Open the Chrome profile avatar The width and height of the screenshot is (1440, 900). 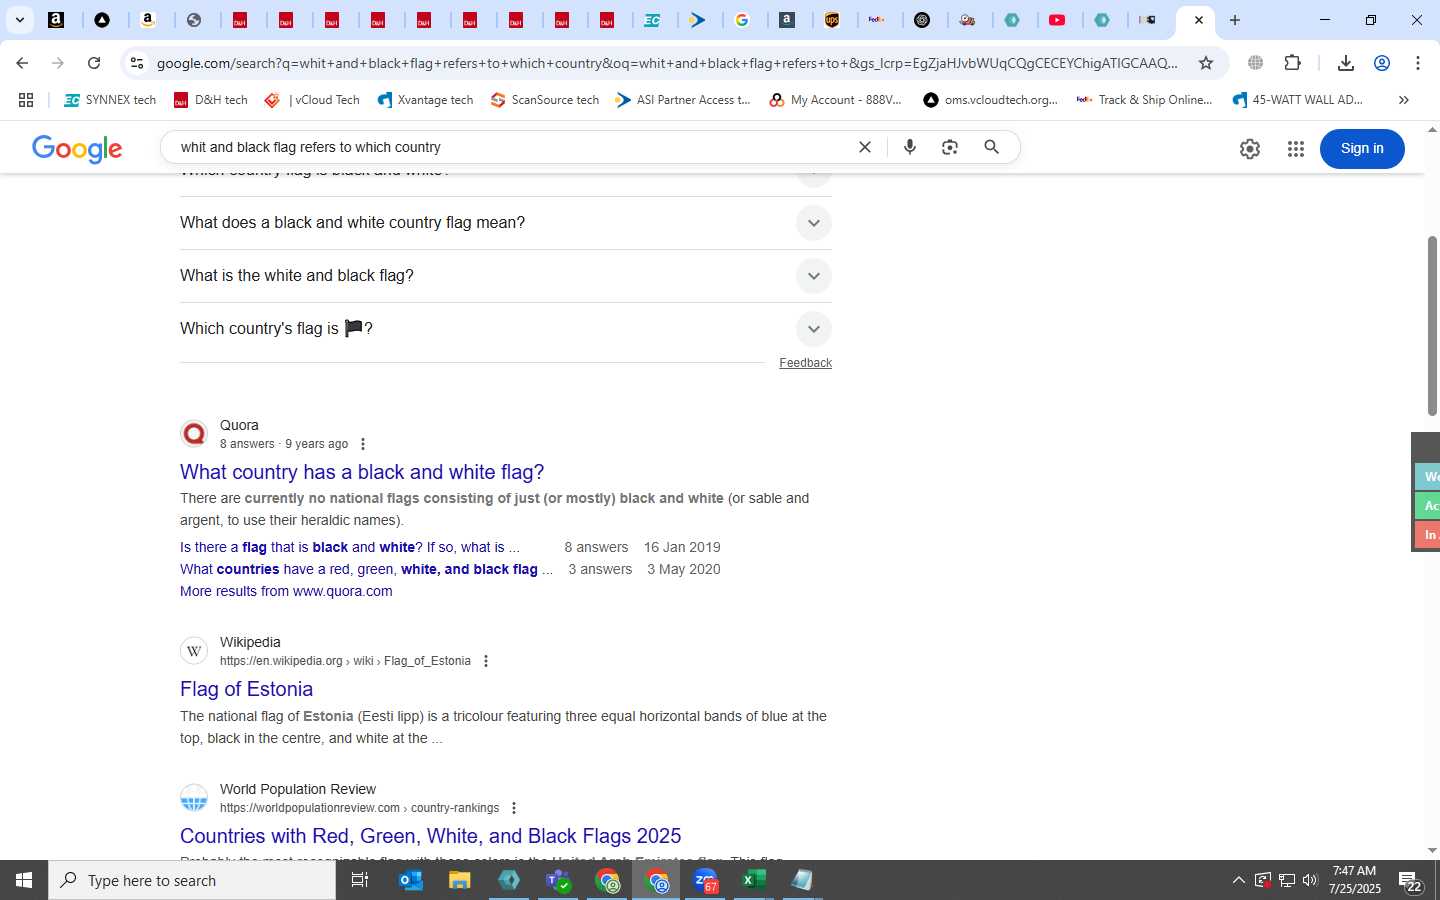click(x=1382, y=63)
